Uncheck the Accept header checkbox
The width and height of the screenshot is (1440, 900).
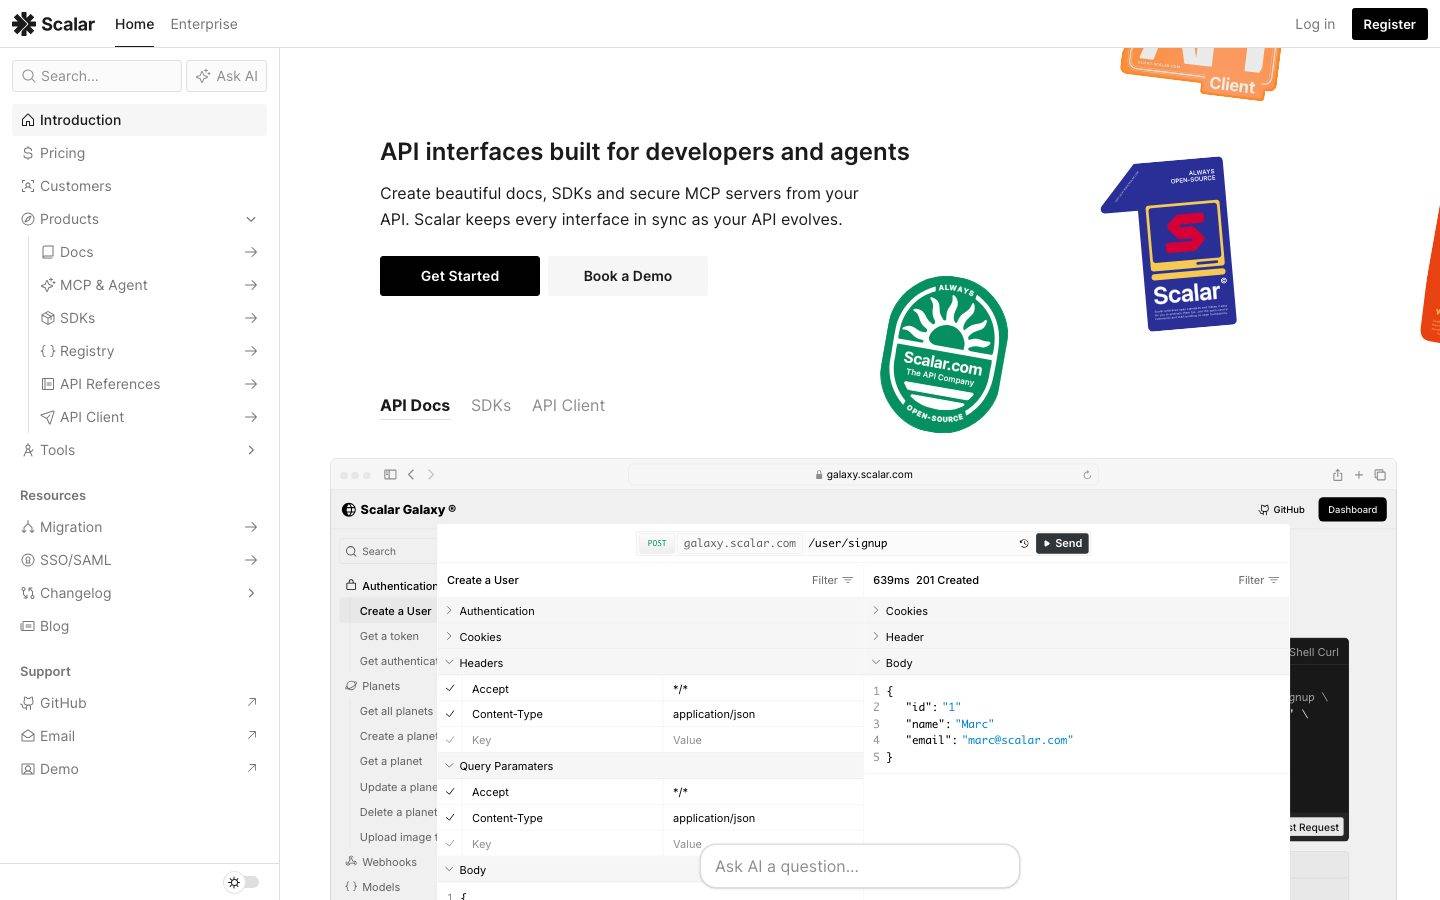pos(450,689)
